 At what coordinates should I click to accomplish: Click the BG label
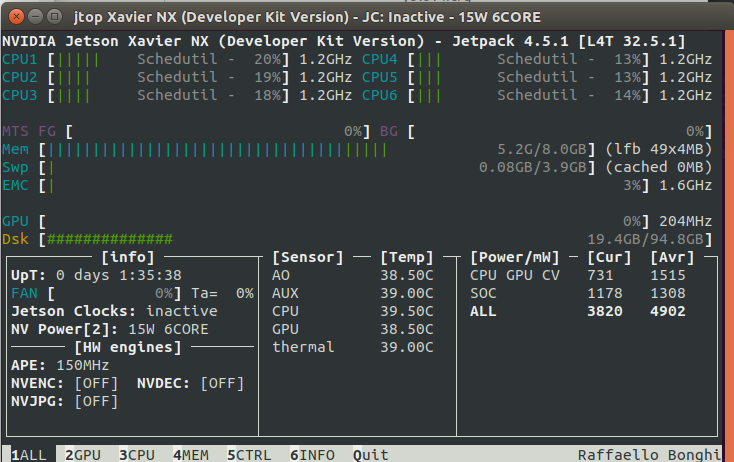[389, 132]
